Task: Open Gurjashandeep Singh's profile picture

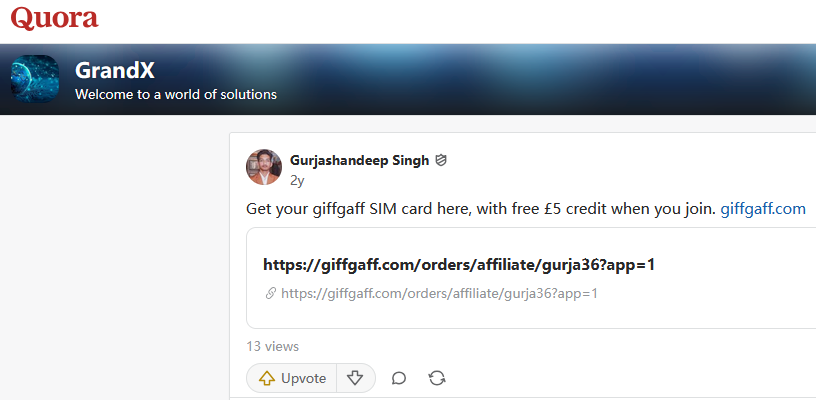Action: pos(264,167)
